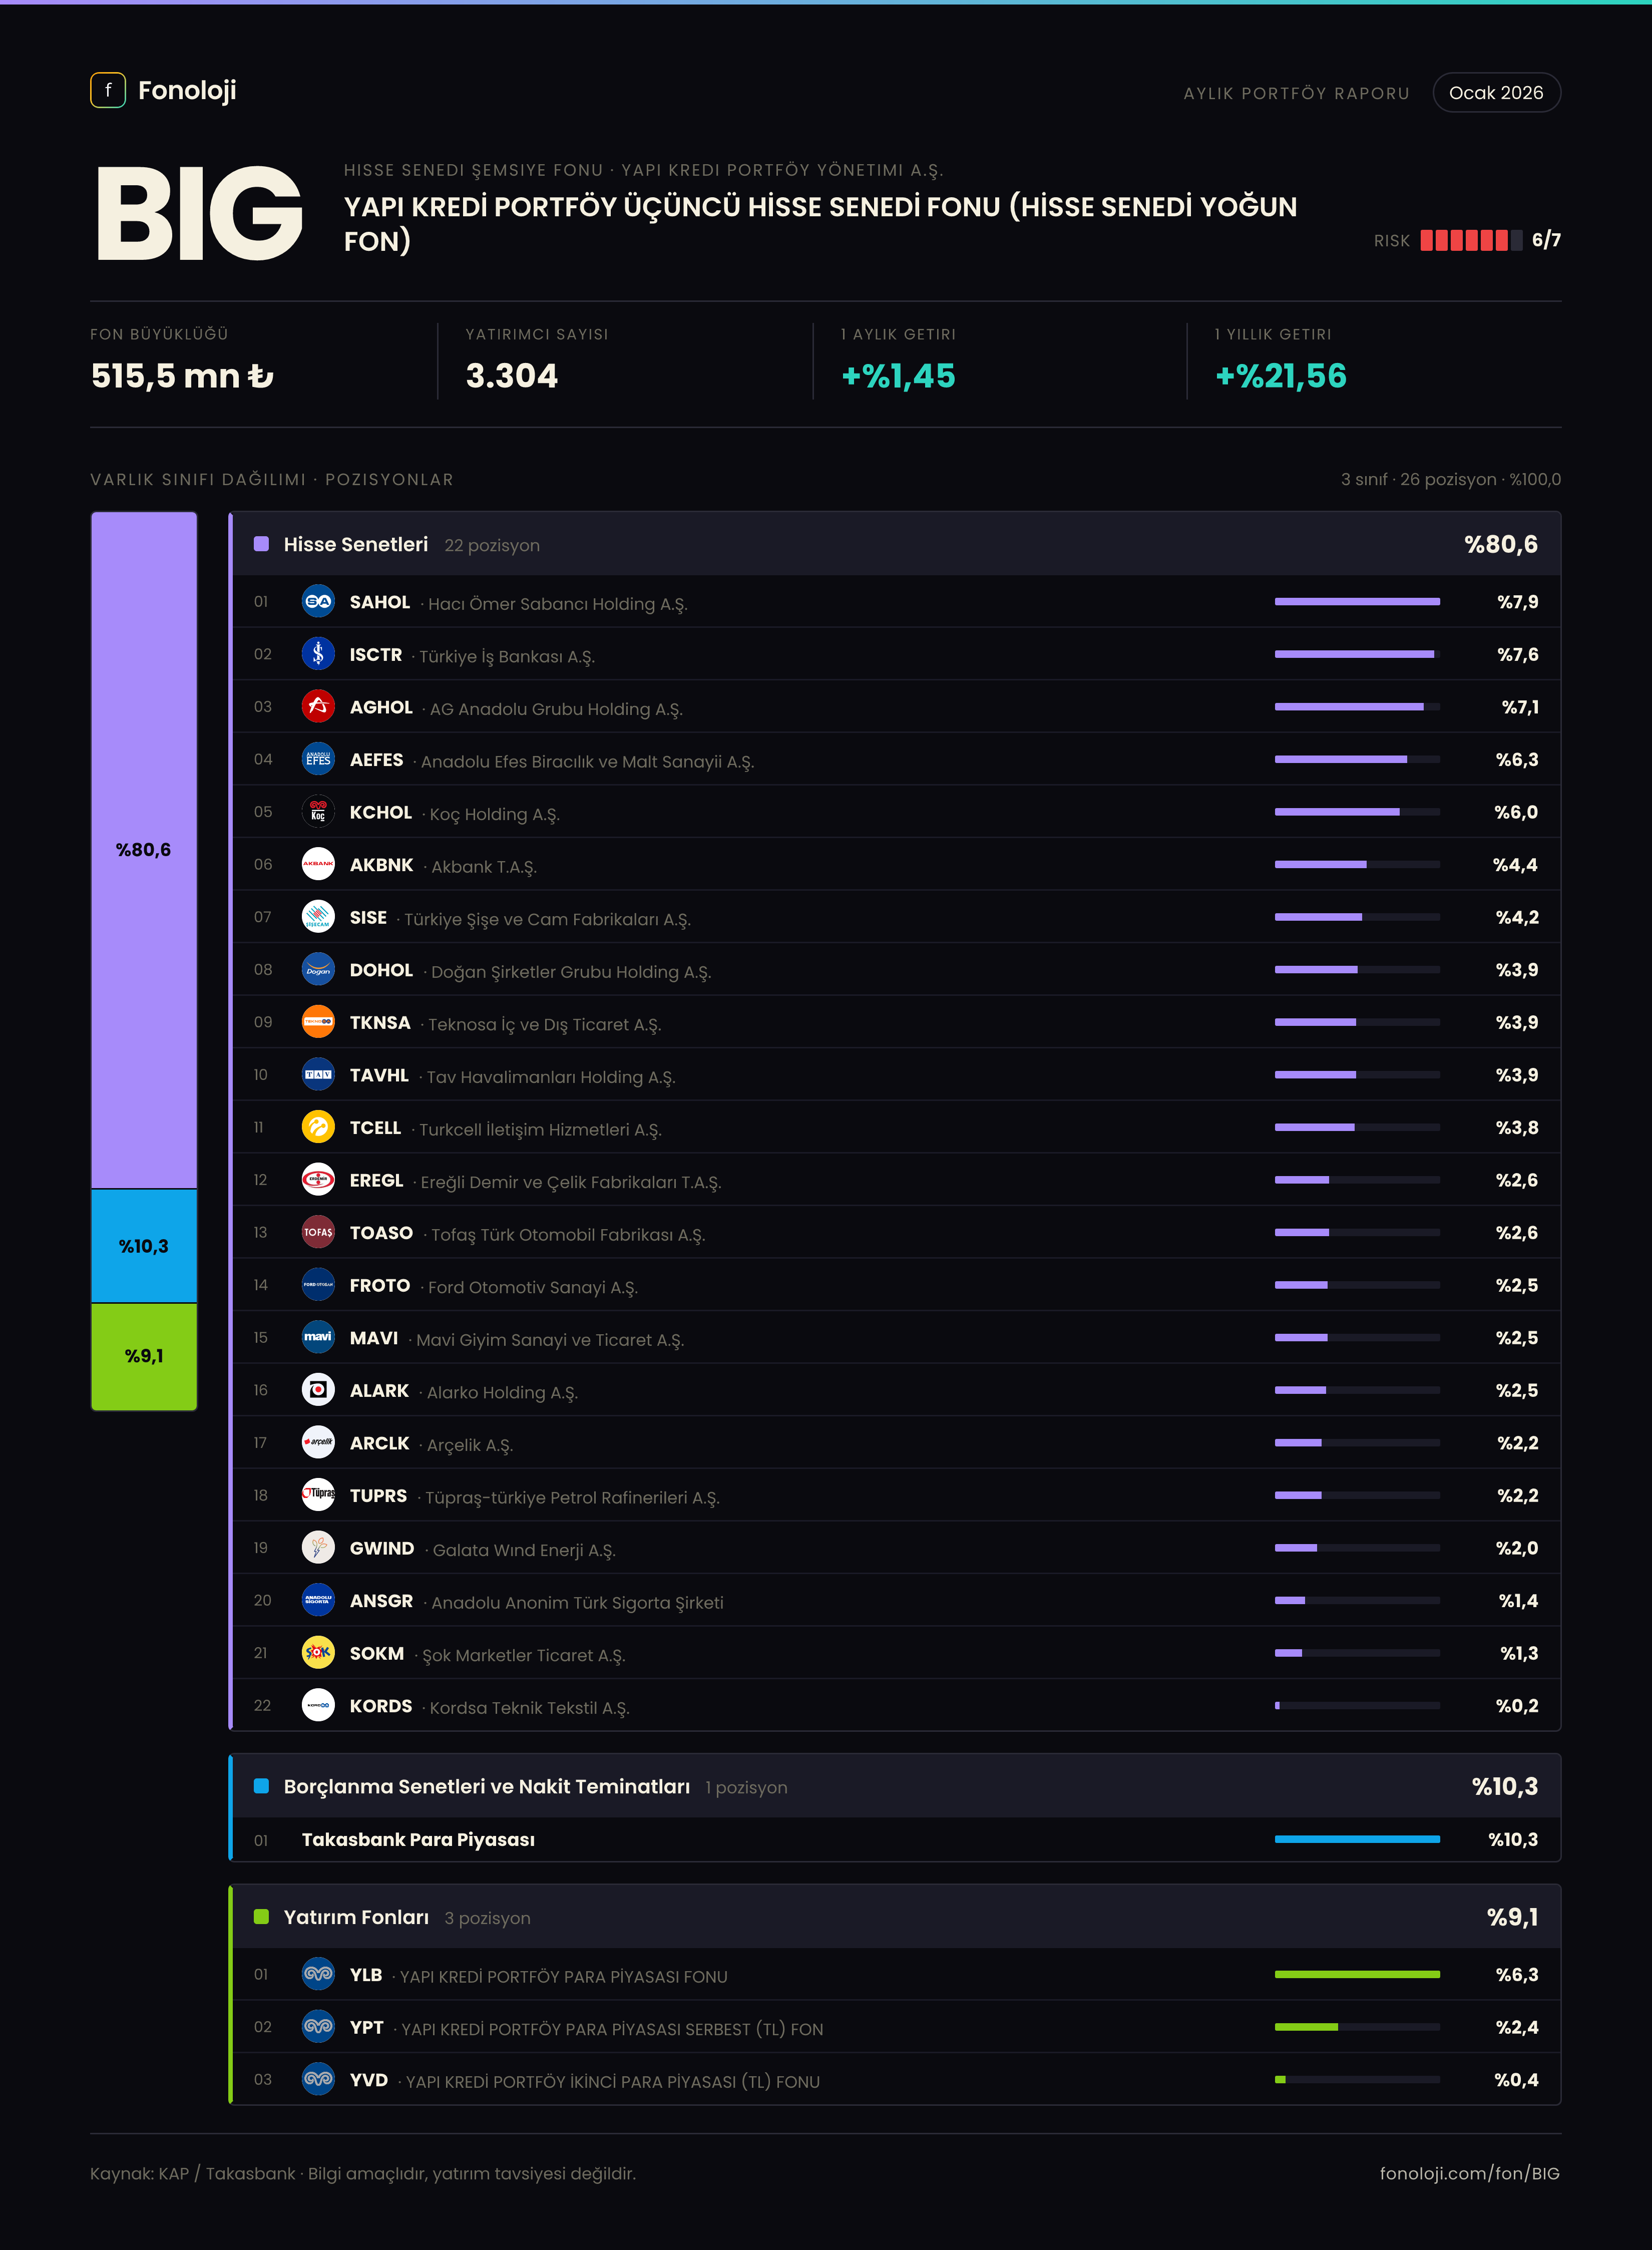Screen dimensions: 1652x2250
Task: Click the AYLIK PORTFÖY RAPORU label
Action: tap(1296, 93)
